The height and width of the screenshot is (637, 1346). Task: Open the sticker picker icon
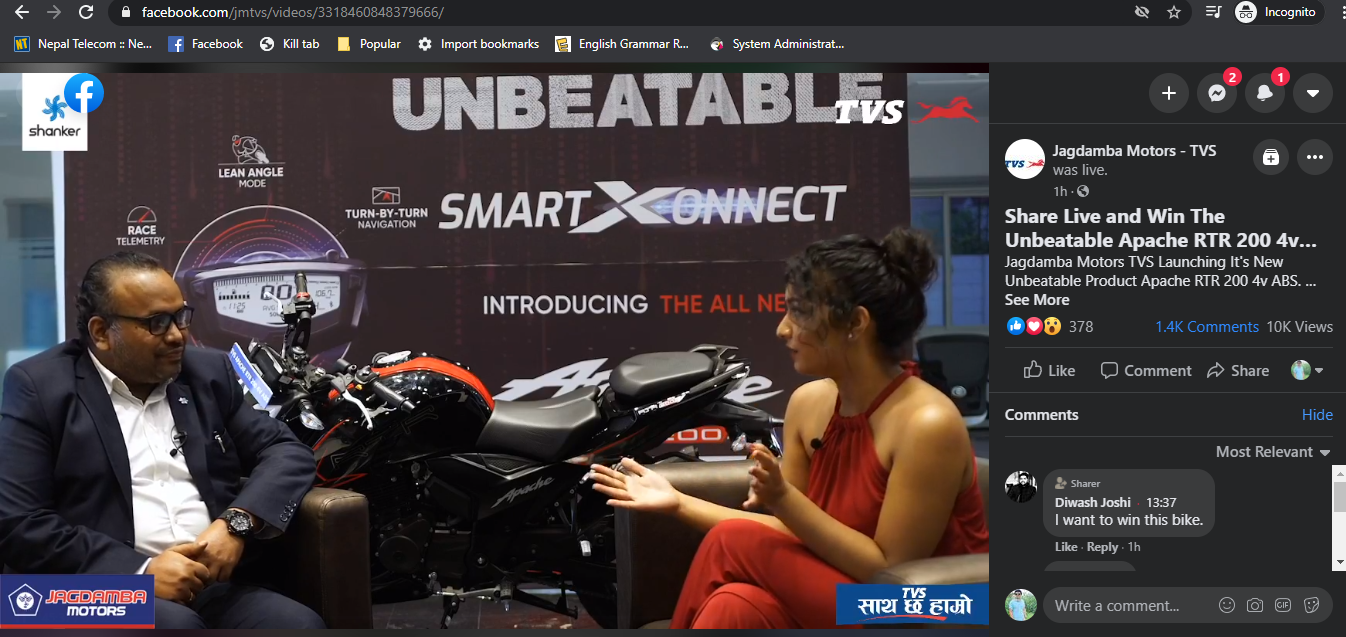click(1312, 605)
